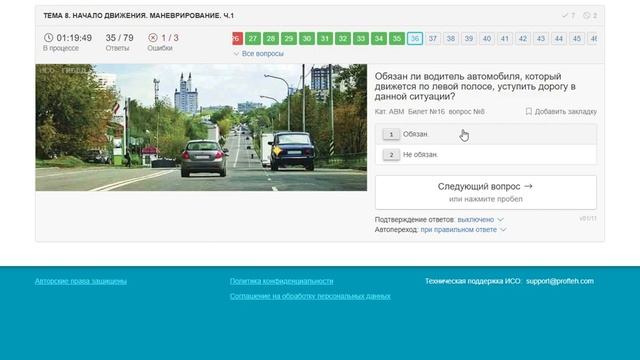Click the question text about левой полосе

475,87
